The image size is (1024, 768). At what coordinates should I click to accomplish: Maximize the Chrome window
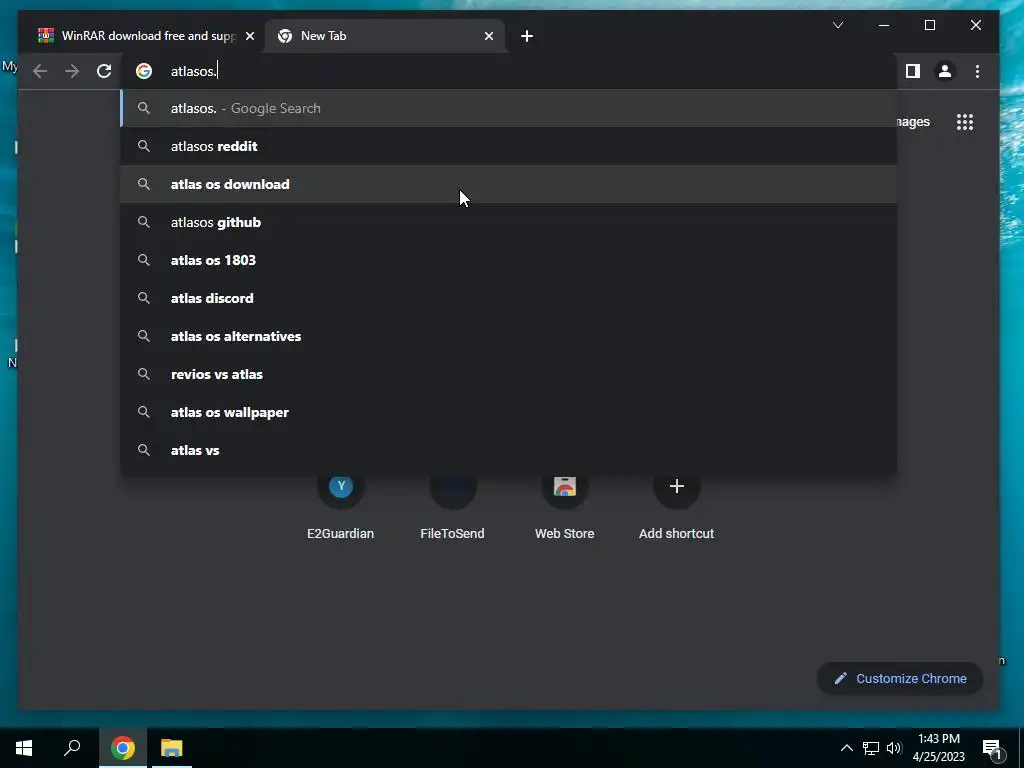pos(930,25)
